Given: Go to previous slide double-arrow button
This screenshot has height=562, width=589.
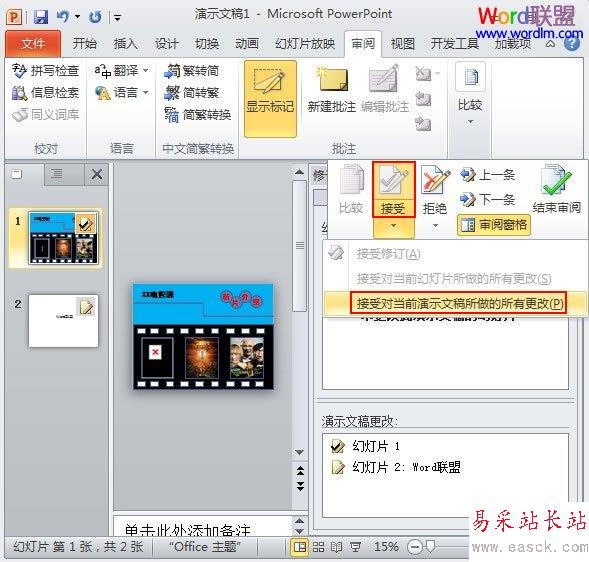Looking at the screenshot, I should coord(300,470).
